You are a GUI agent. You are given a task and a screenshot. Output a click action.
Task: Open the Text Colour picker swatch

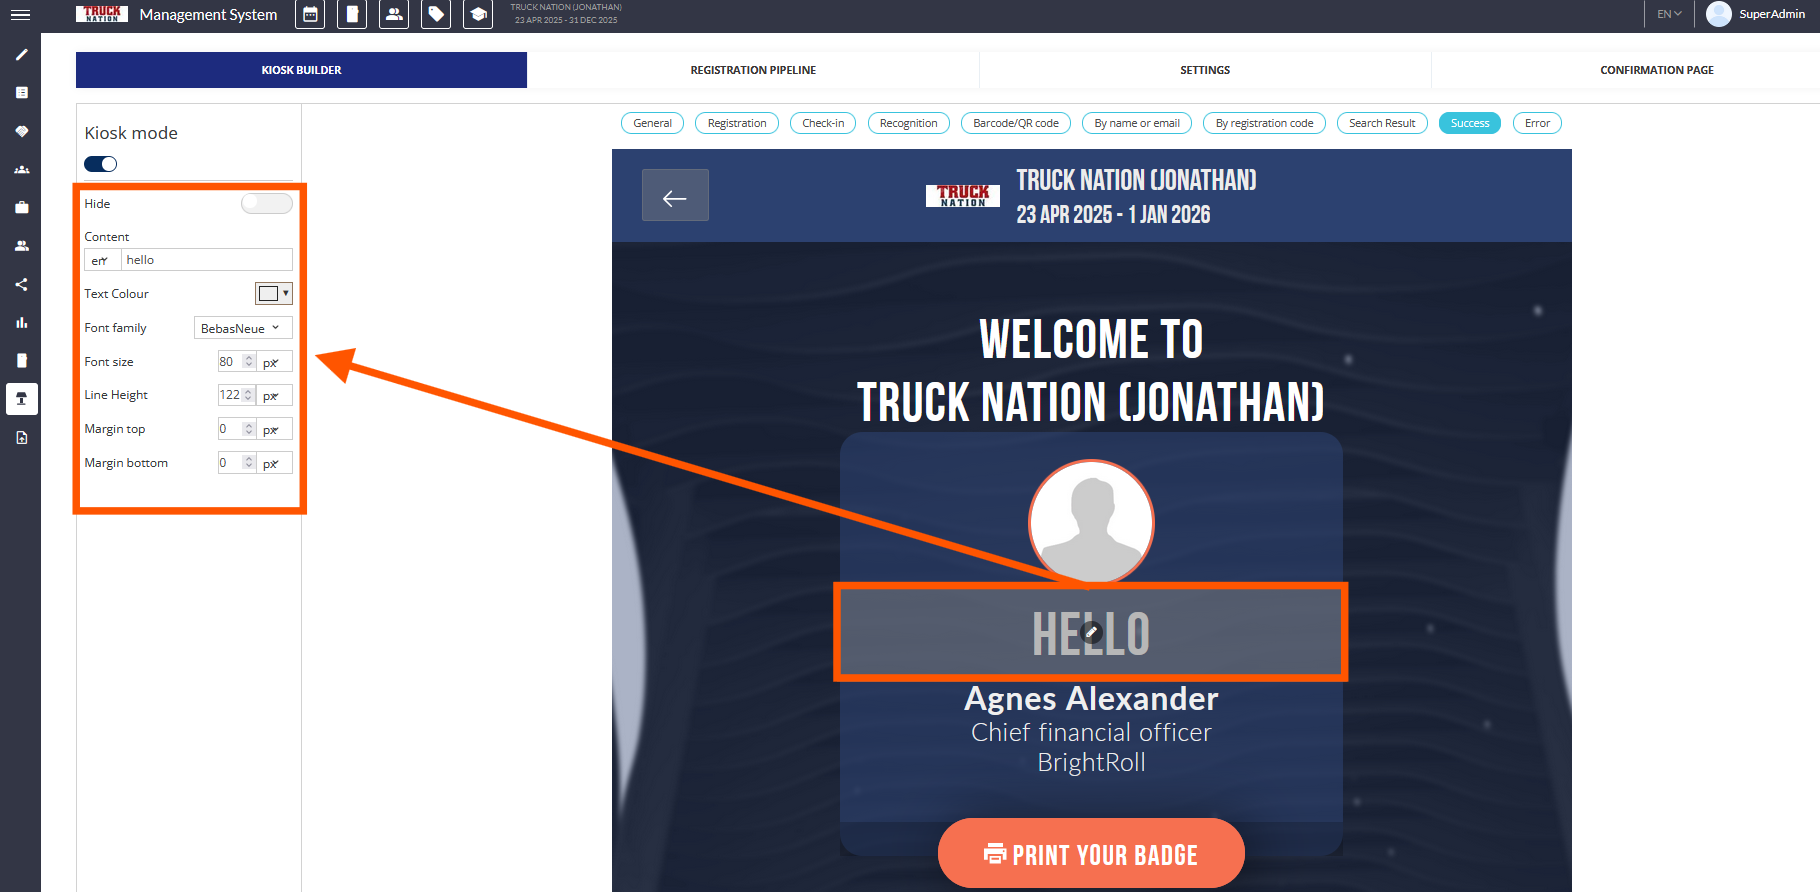pos(273,294)
